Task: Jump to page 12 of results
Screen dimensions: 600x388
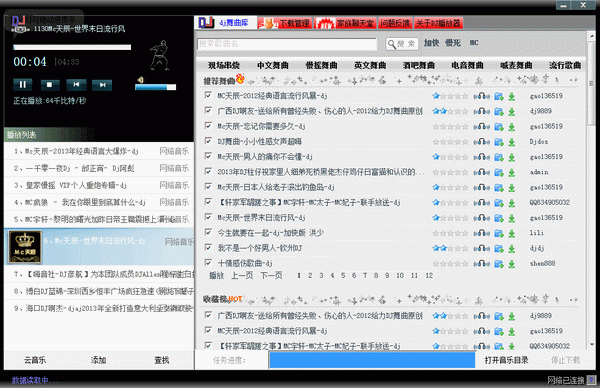Action: click(x=429, y=276)
